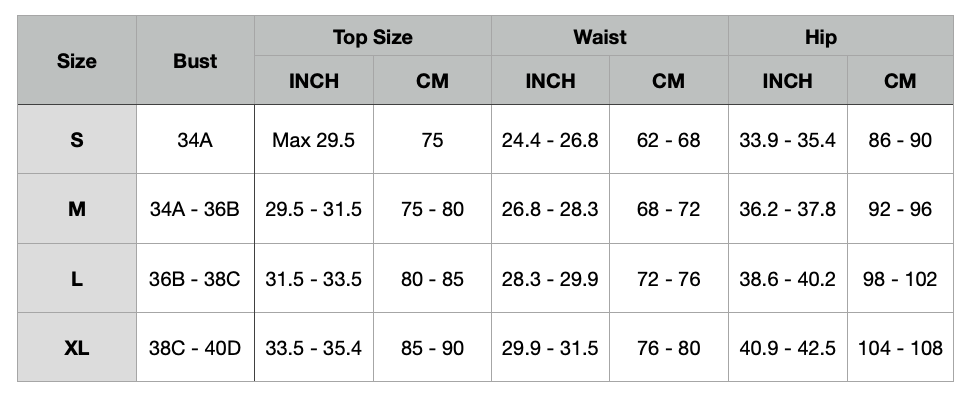Click the Top Size header cell
This screenshot has height=397, width=970.
[x=373, y=36]
